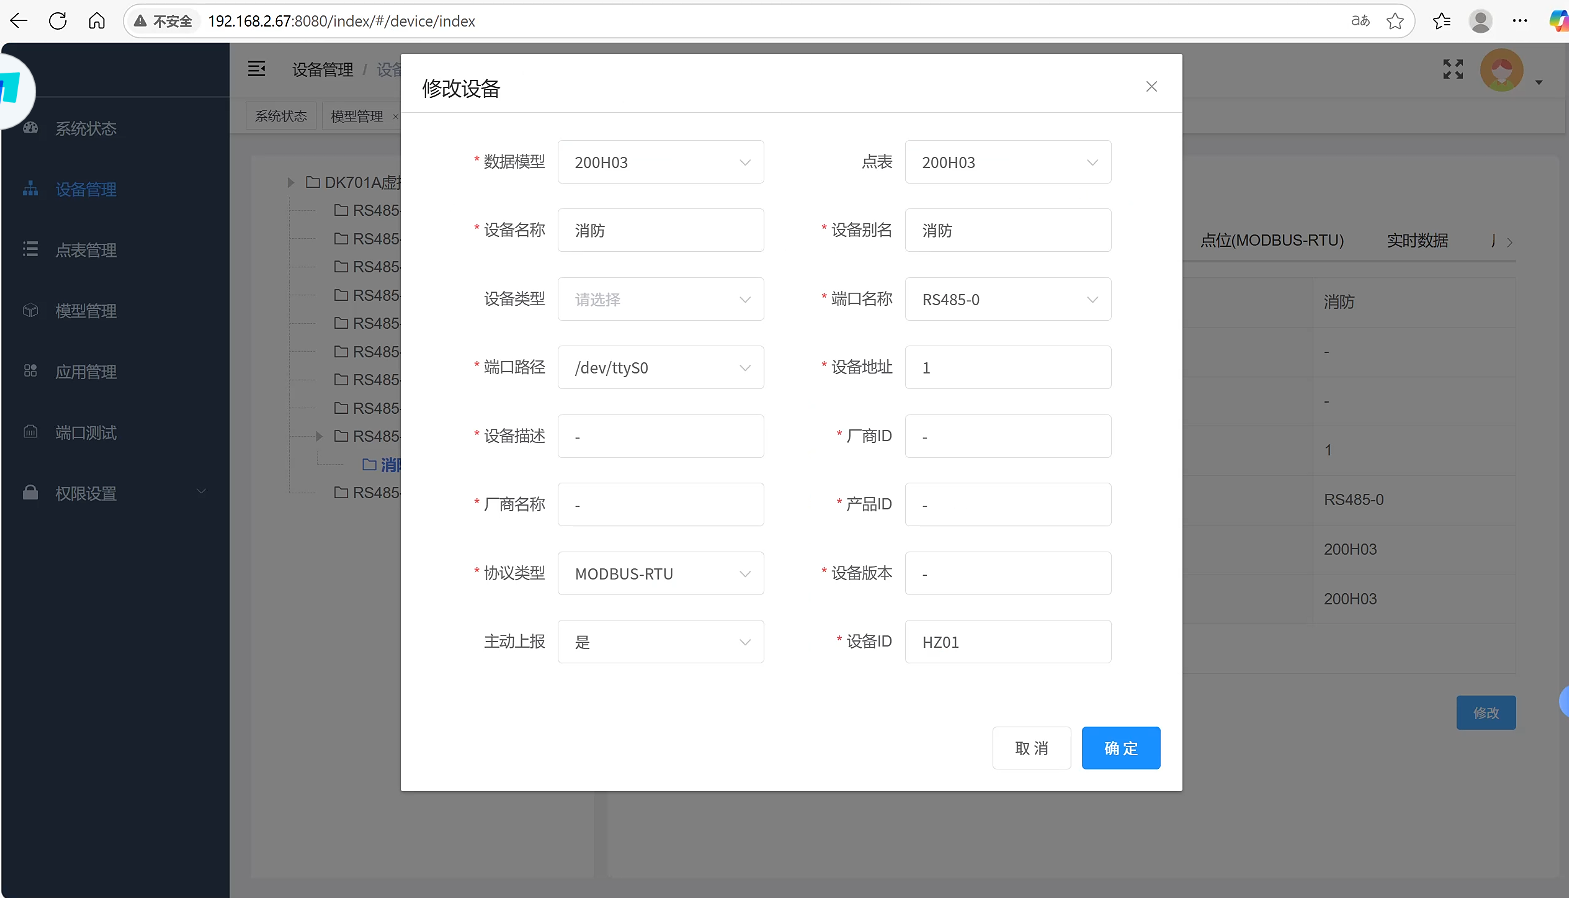The image size is (1569, 898).
Task: Click the 设备名称 input field
Action: click(660, 230)
